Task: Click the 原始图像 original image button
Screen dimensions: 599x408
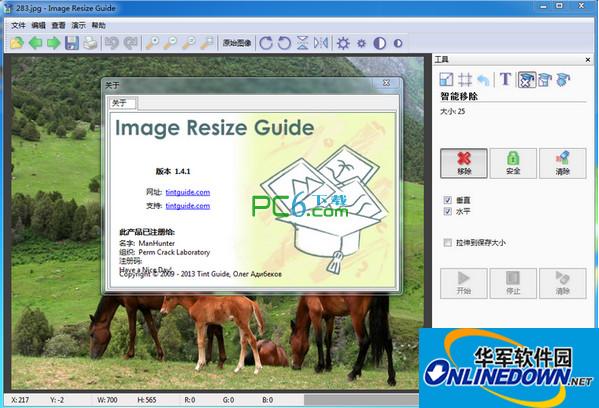Action: click(237, 43)
